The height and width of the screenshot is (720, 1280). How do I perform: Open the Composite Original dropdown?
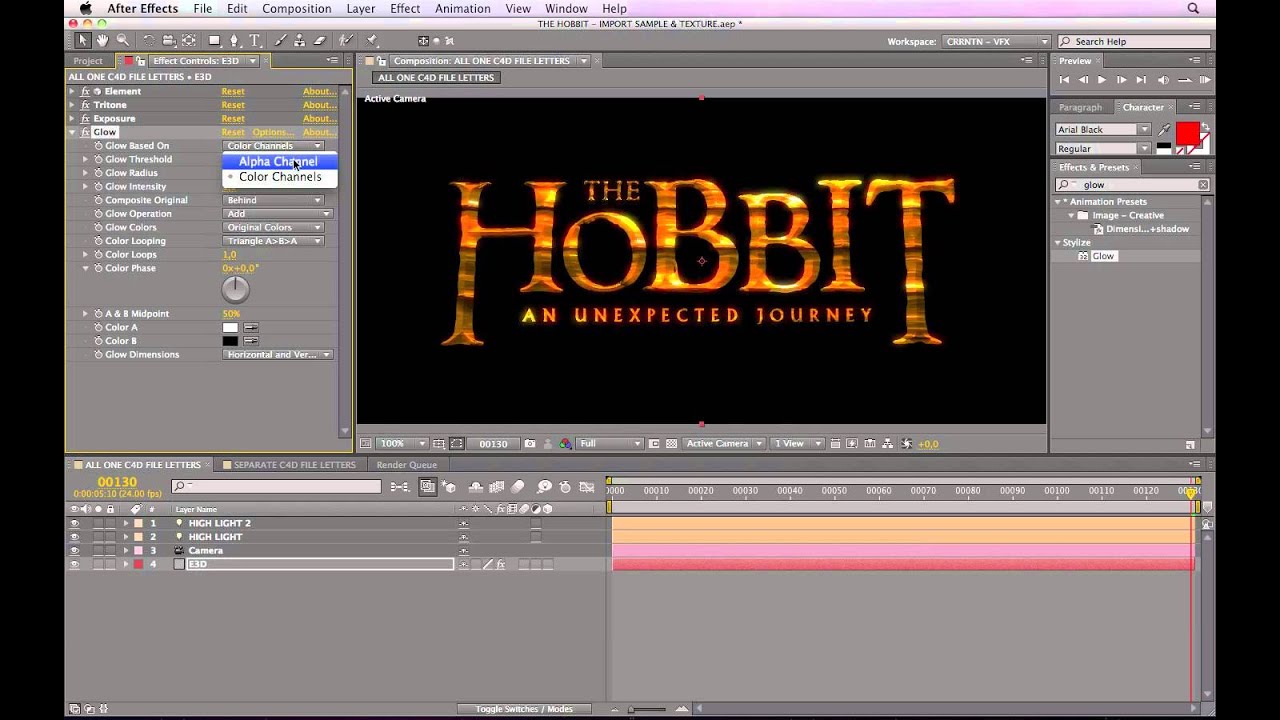tap(275, 200)
